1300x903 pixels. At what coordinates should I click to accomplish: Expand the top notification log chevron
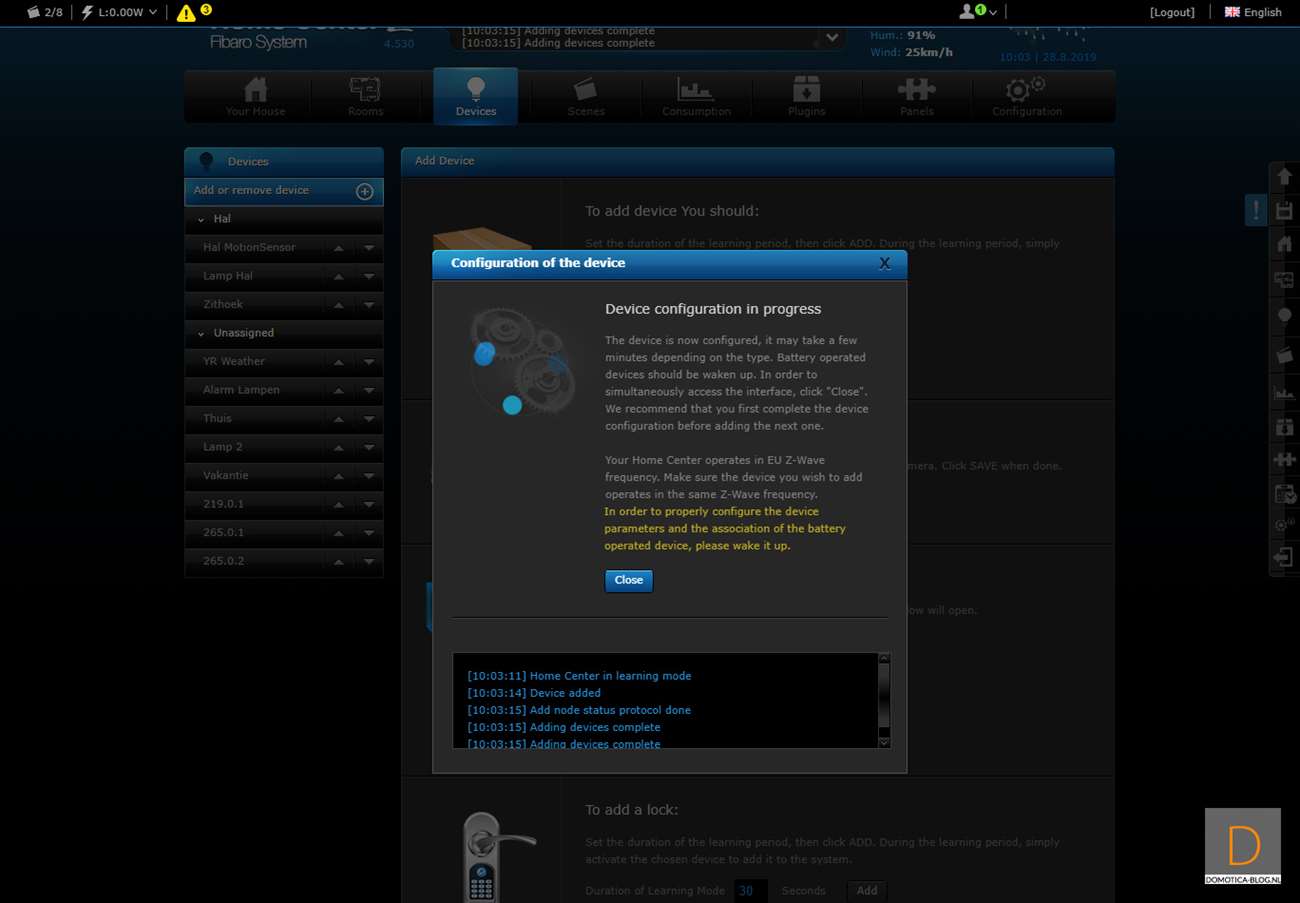(832, 38)
